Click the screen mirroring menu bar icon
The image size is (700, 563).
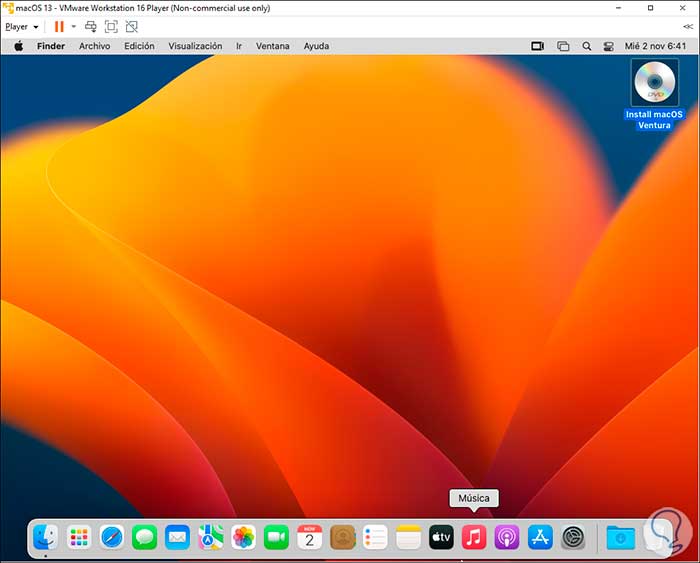(538, 46)
